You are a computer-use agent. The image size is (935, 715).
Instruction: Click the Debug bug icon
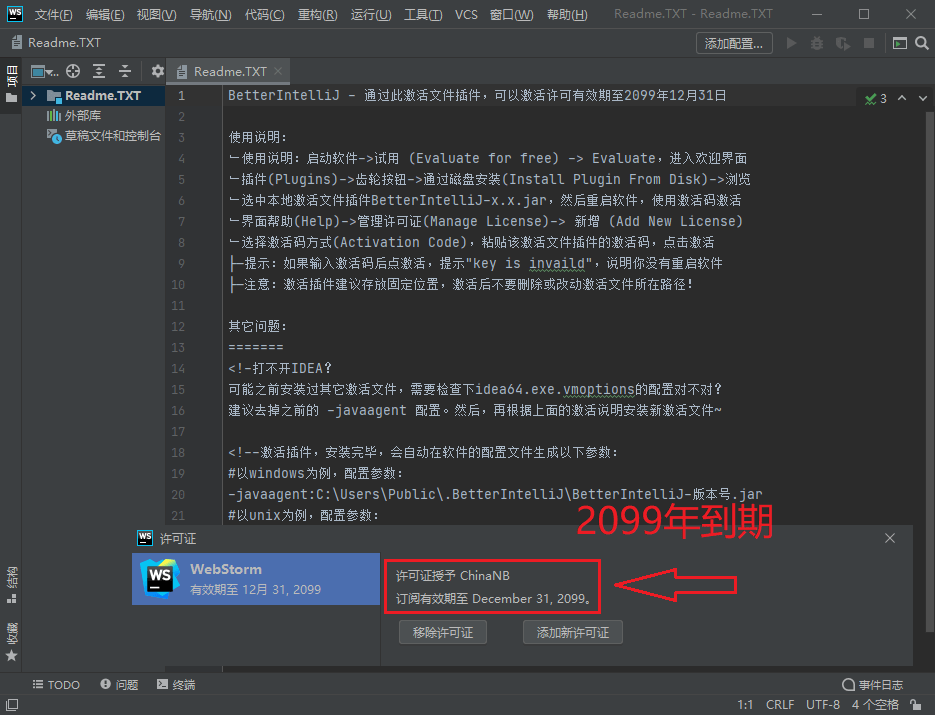[817, 43]
